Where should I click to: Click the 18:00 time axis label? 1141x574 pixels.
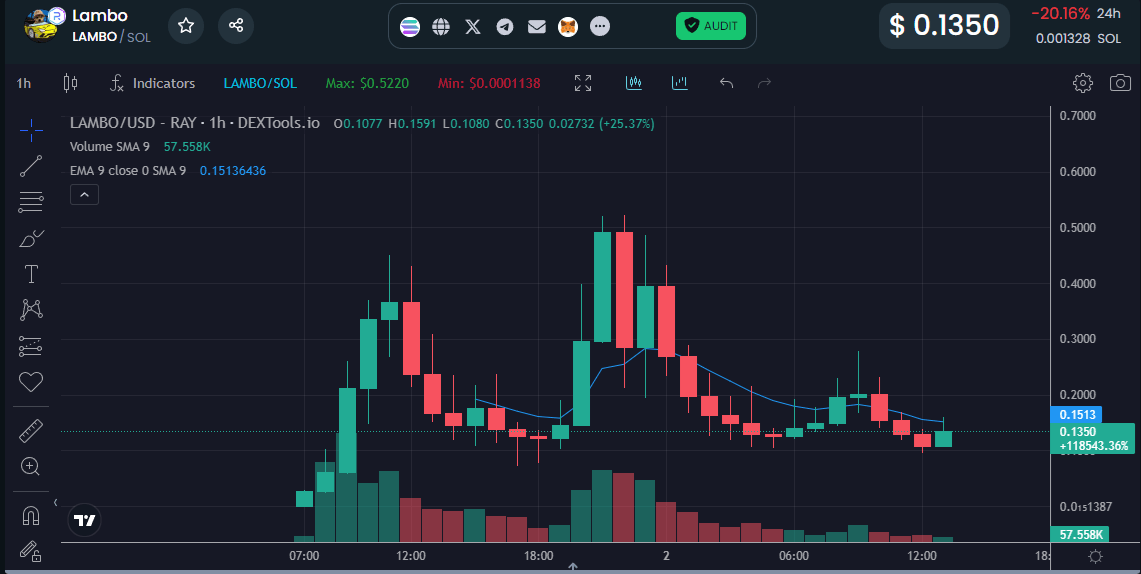coord(538,556)
